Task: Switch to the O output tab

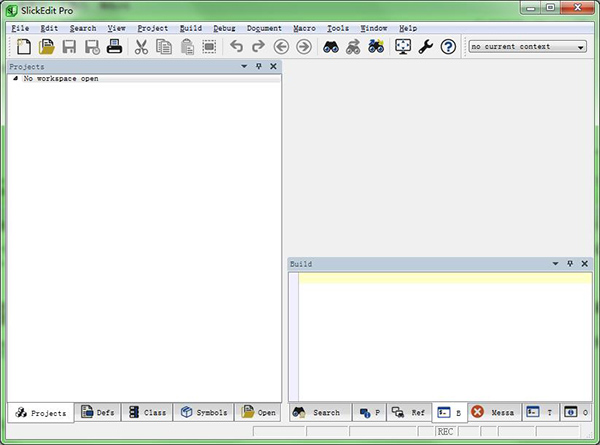Action: tap(576, 412)
